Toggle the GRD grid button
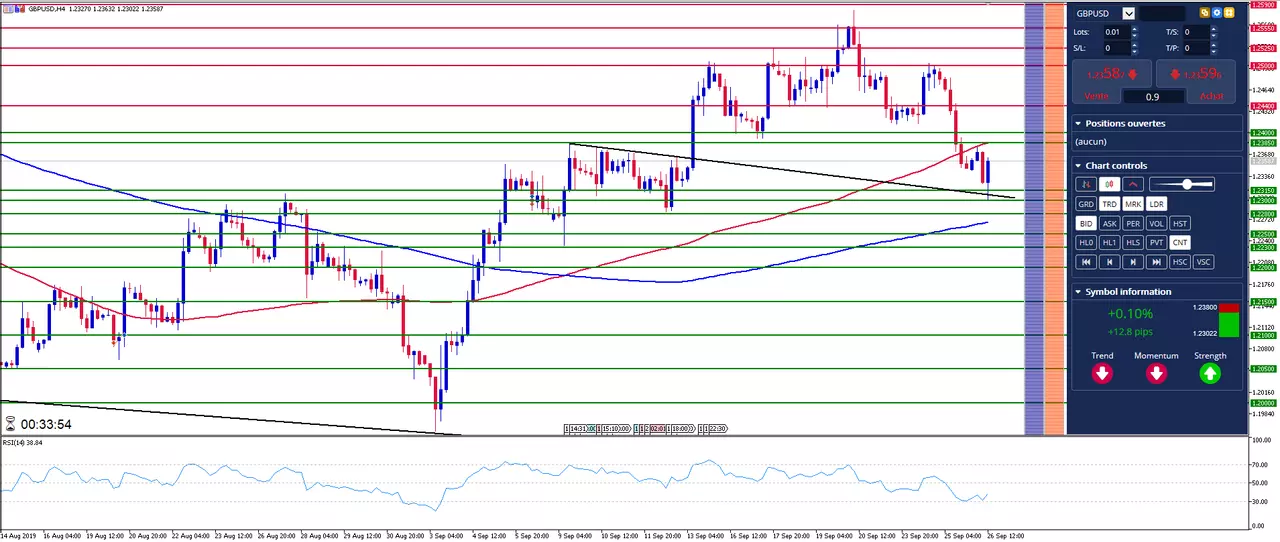Image resolution: width=1280 pixels, height=542 pixels. [1086, 204]
